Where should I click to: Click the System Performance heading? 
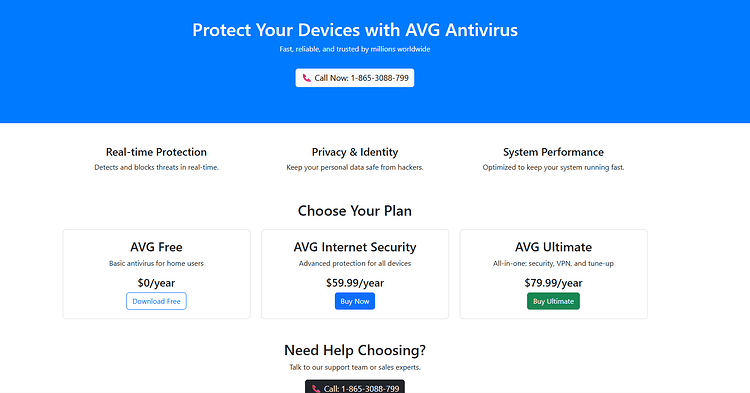[x=553, y=152]
